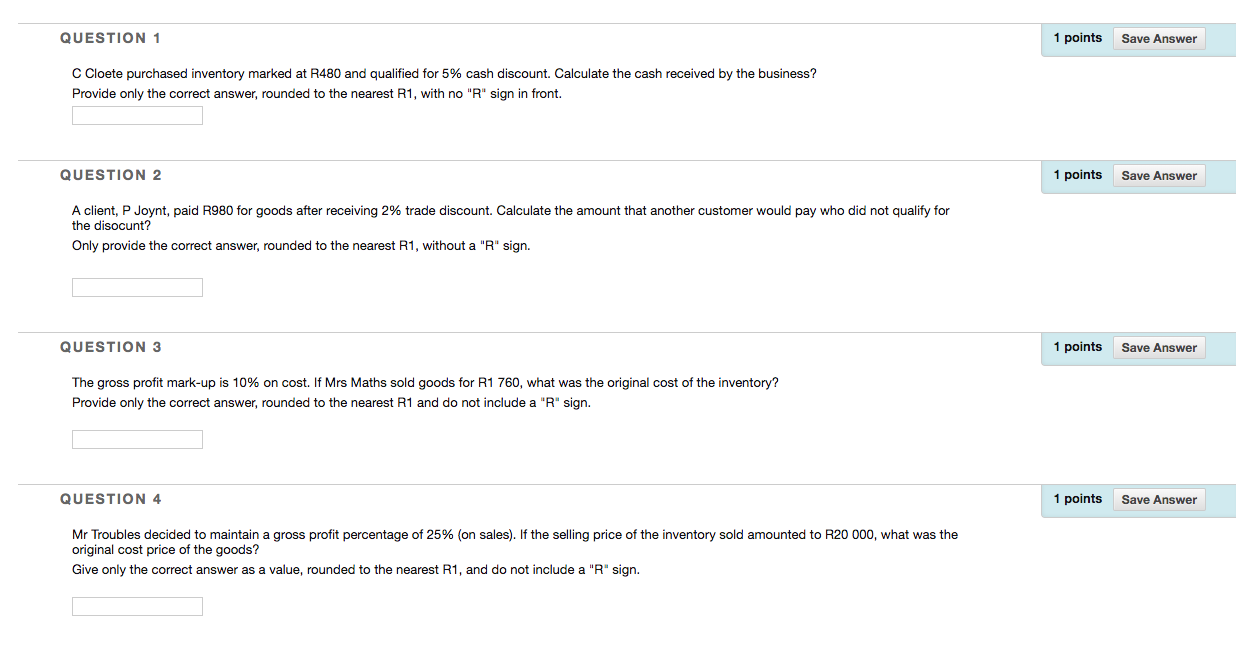Click the 1 points label beside Question 1

point(1077,37)
